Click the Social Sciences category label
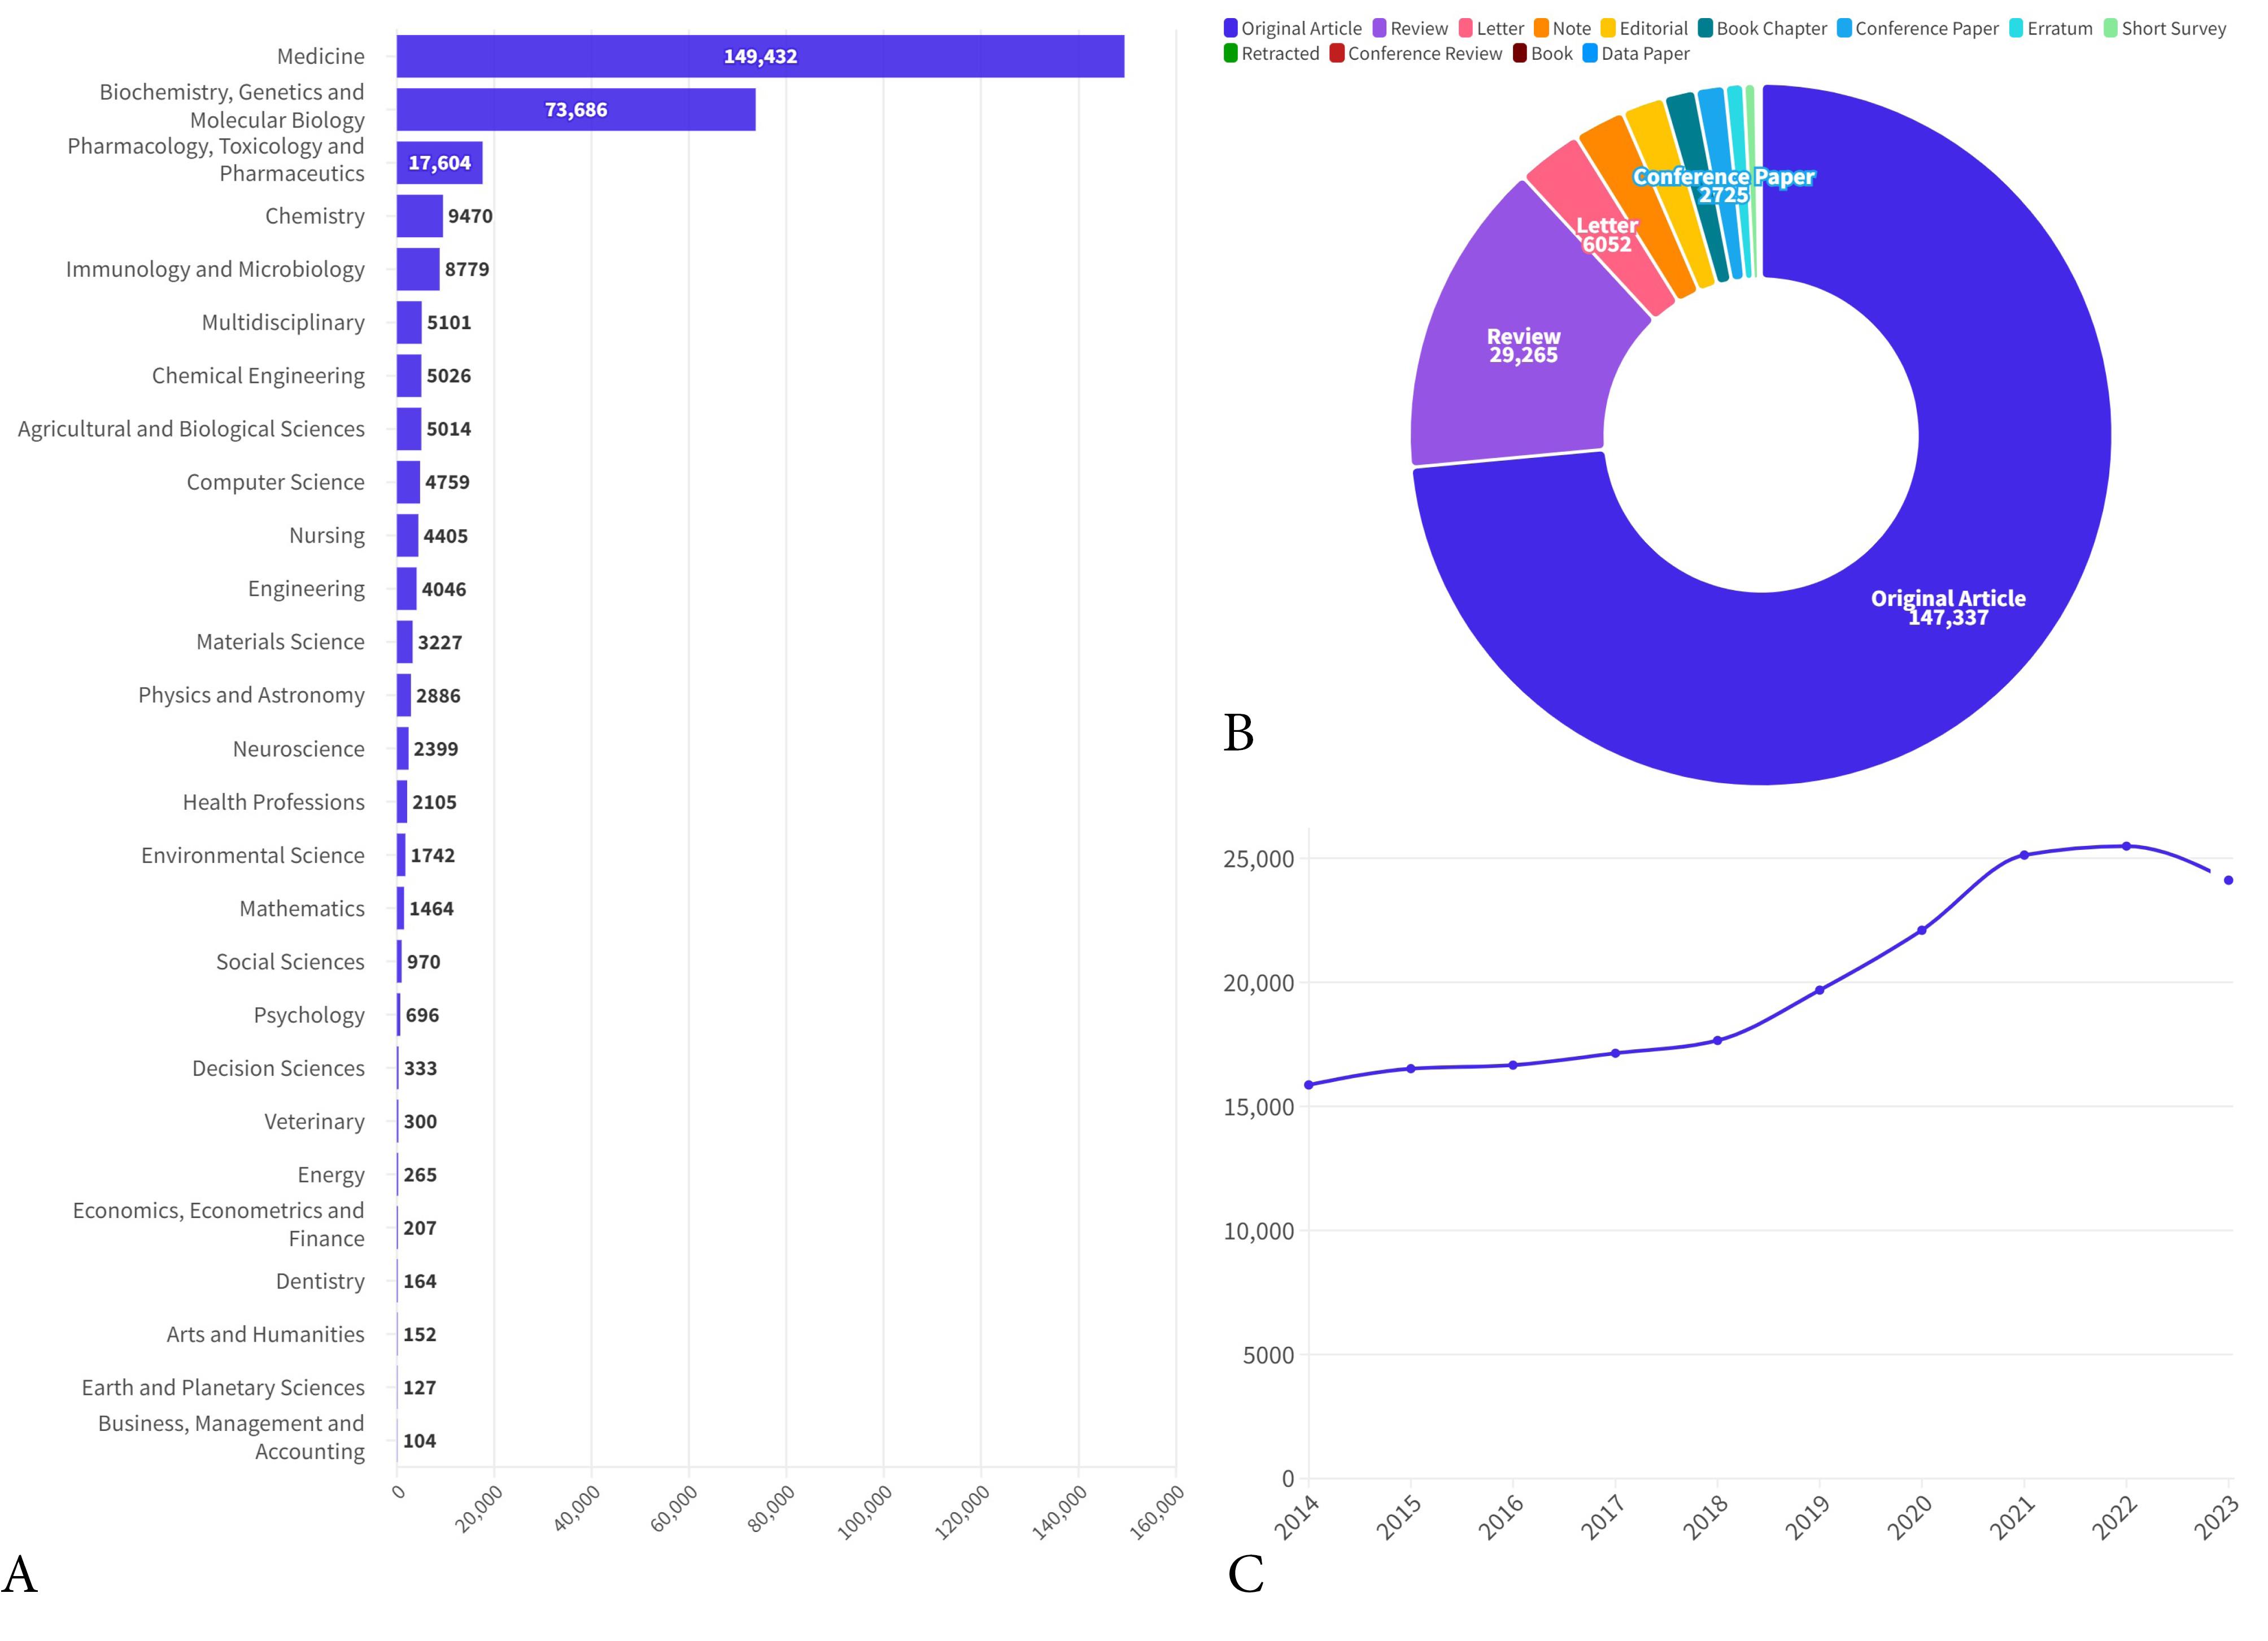The height and width of the screenshot is (1641, 2268). (x=290, y=962)
